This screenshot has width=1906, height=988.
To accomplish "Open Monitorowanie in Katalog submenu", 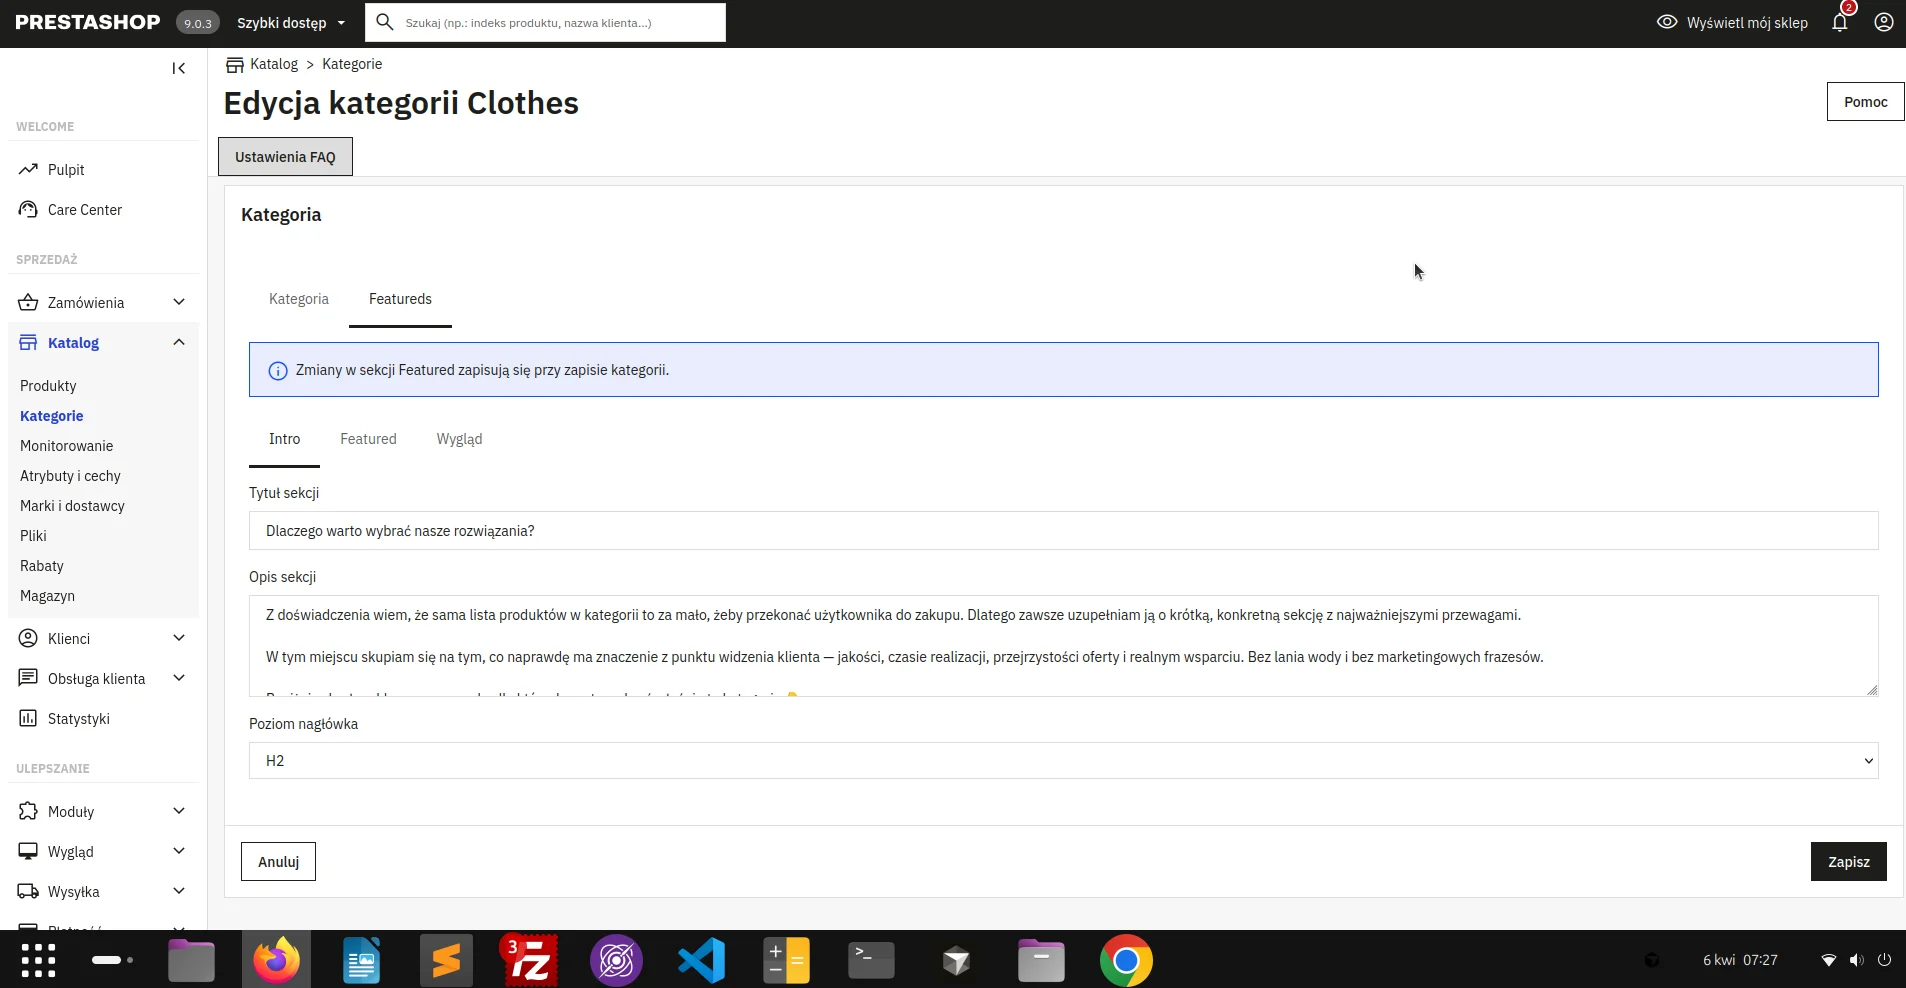I will click(x=66, y=446).
